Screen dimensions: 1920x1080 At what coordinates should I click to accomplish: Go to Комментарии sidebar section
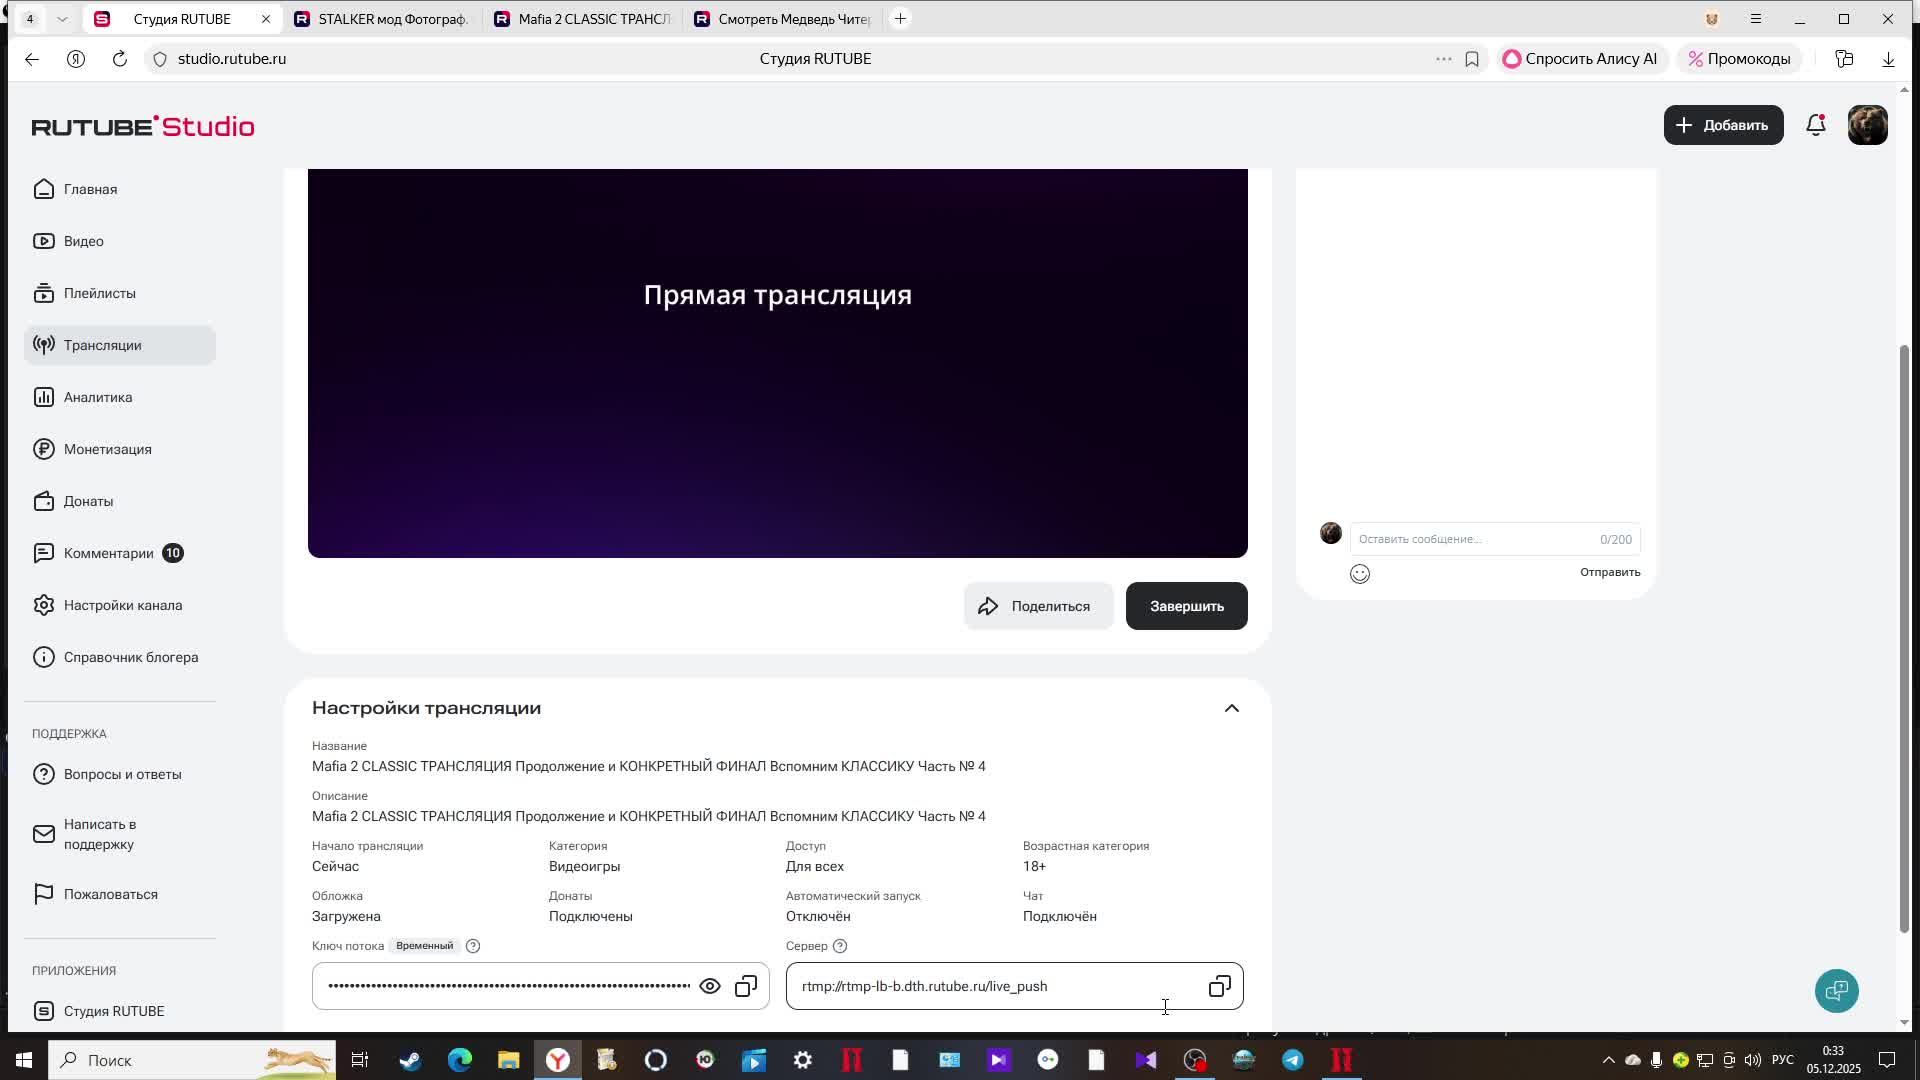click(109, 553)
